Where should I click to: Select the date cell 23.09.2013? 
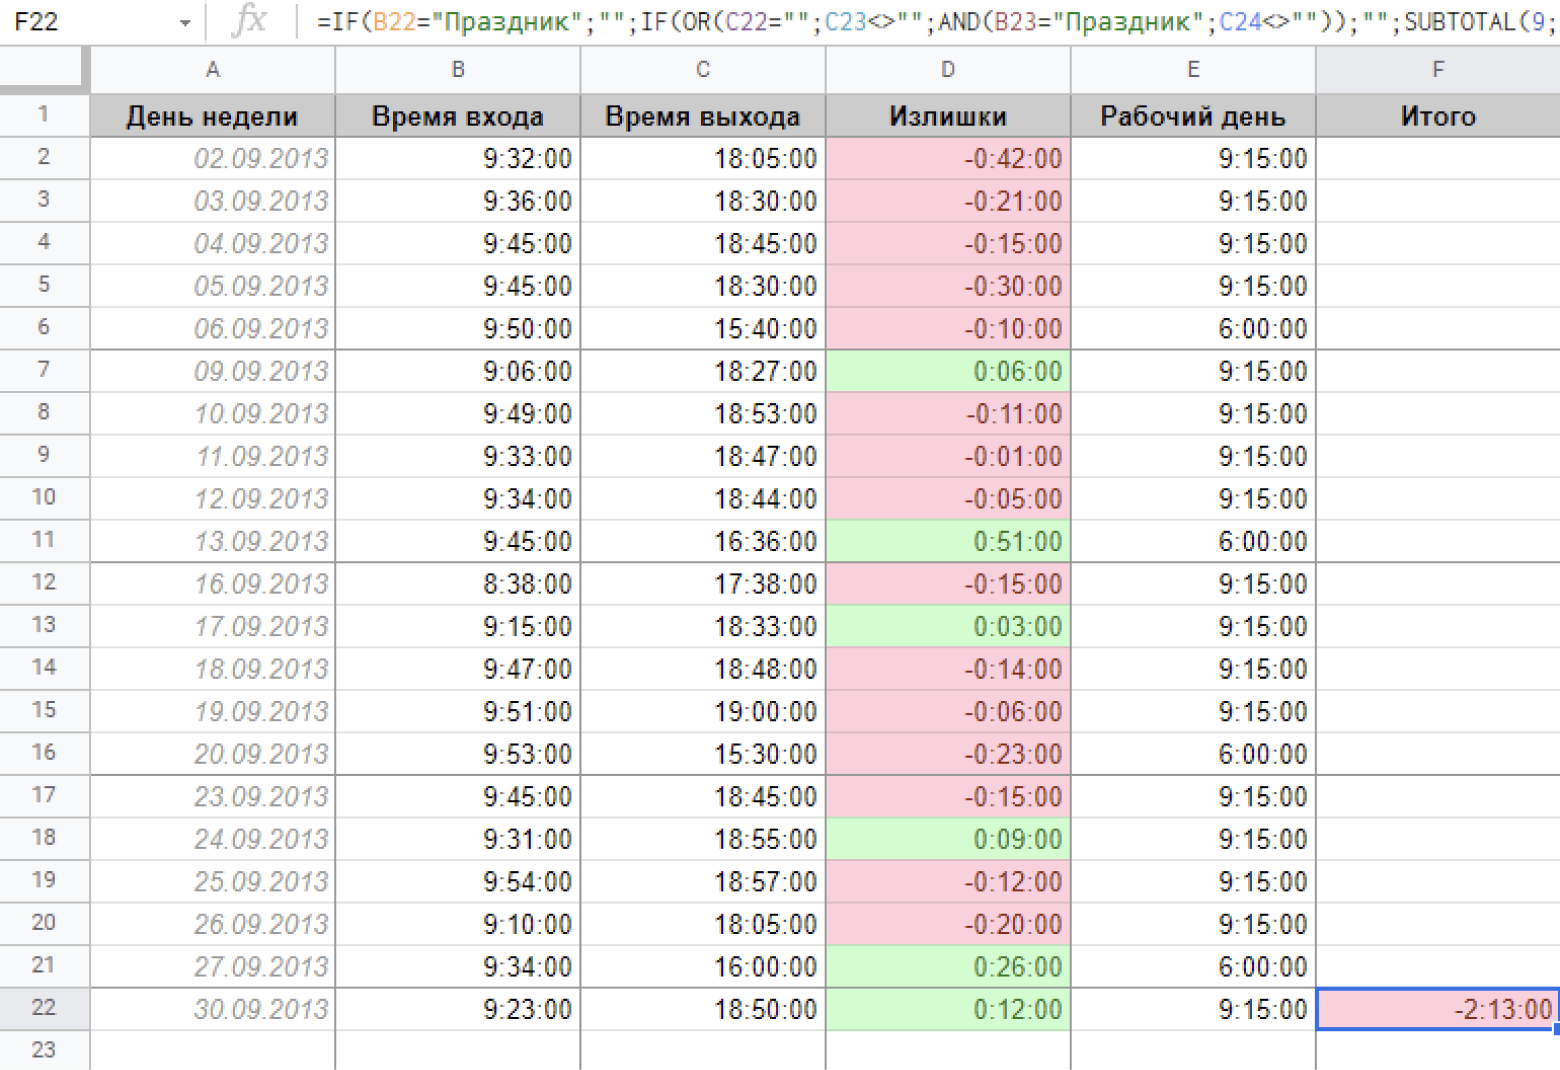point(212,797)
